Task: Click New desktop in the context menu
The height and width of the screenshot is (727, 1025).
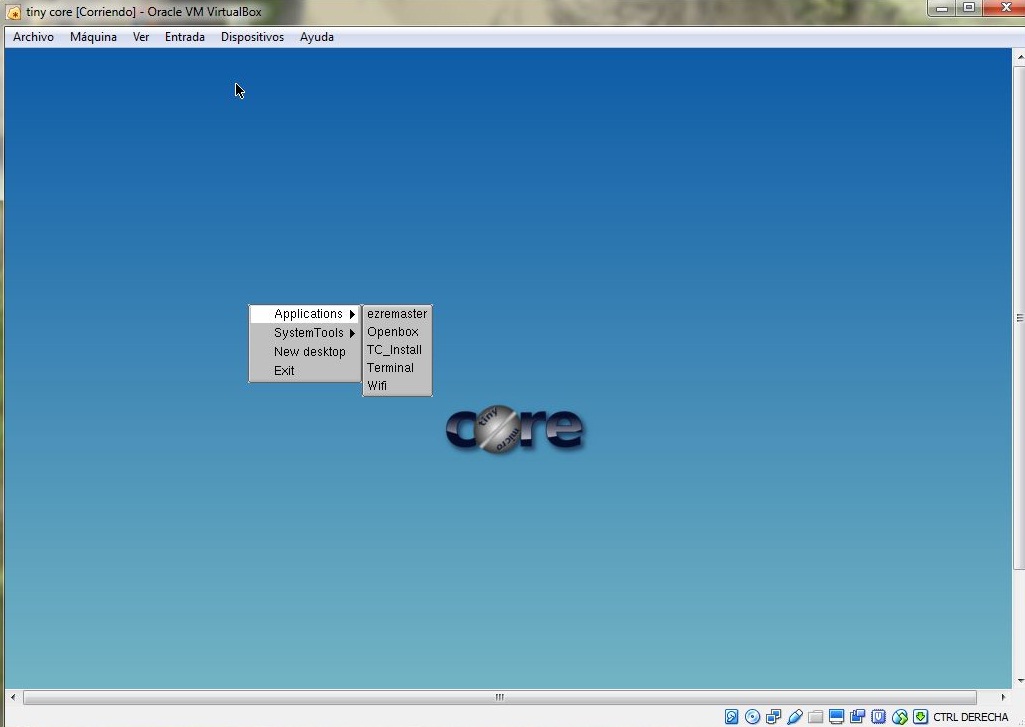Action: [309, 352]
